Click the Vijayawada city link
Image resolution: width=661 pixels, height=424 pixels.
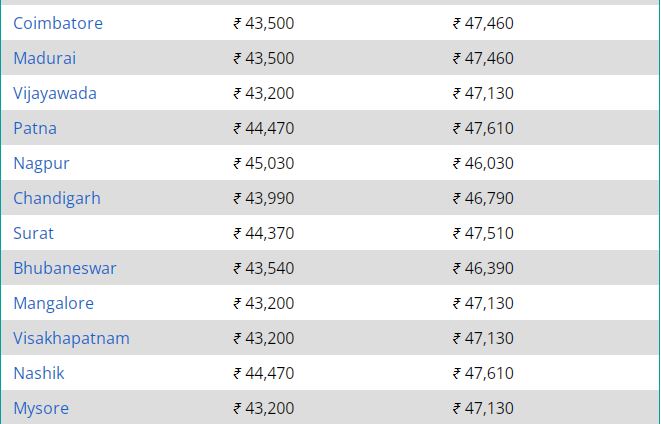click(x=55, y=93)
